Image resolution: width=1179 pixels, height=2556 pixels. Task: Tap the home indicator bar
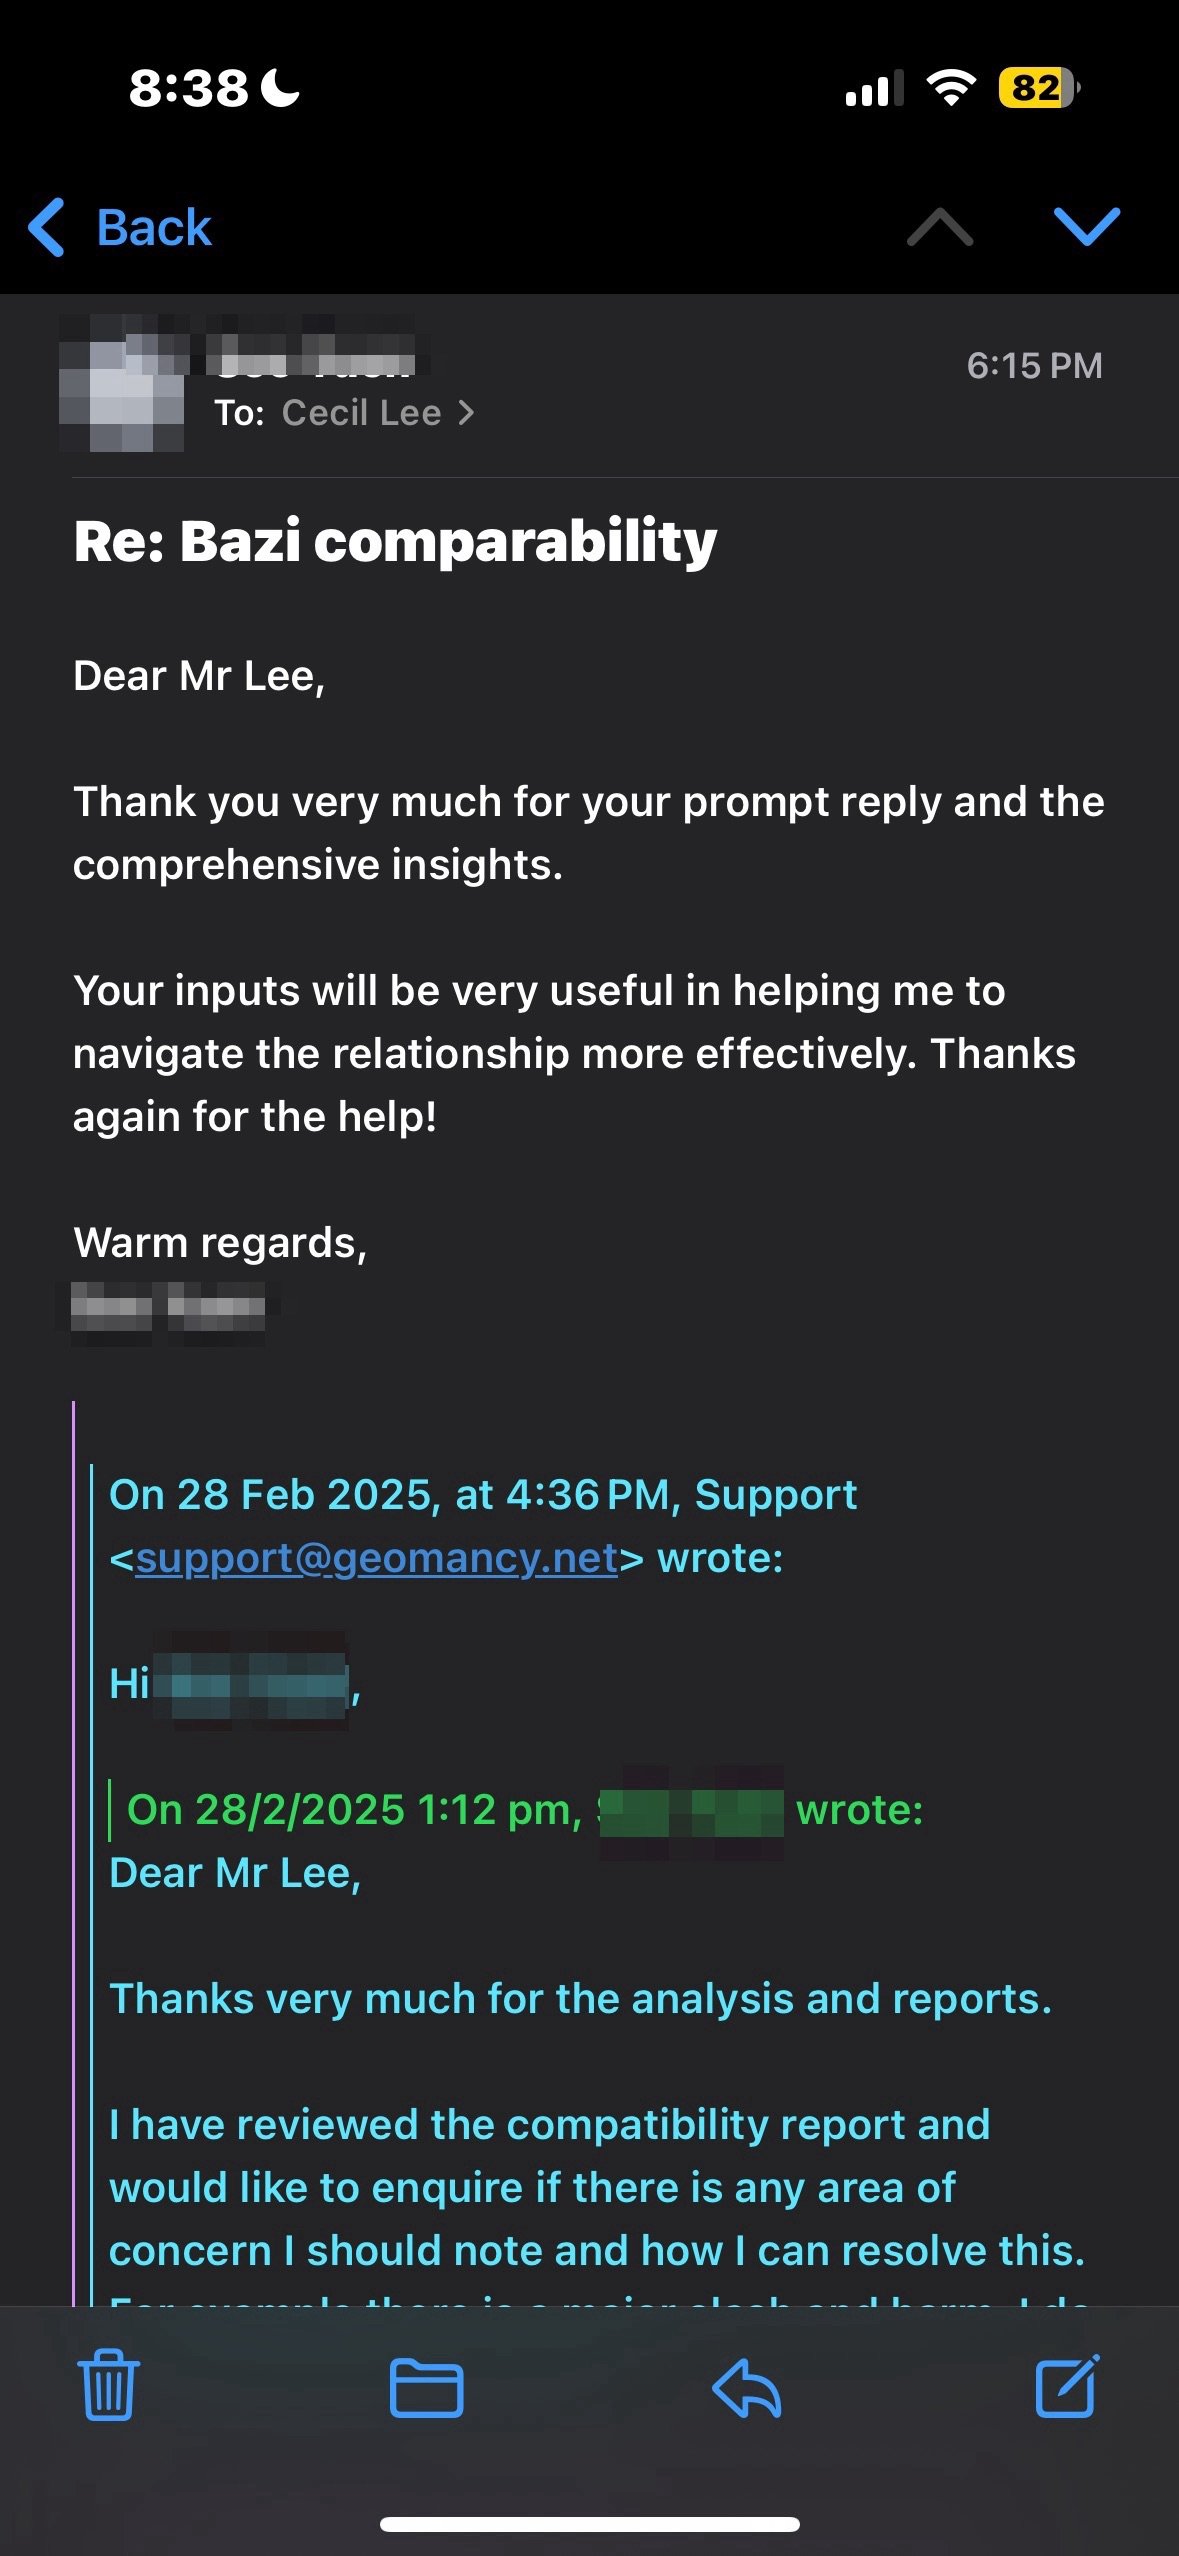click(x=589, y=2524)
